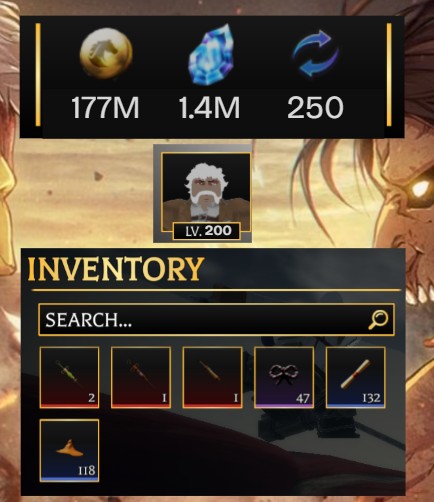Open the white-bearded character avatar
The image size is (434, 502).
tap(206, 192)
